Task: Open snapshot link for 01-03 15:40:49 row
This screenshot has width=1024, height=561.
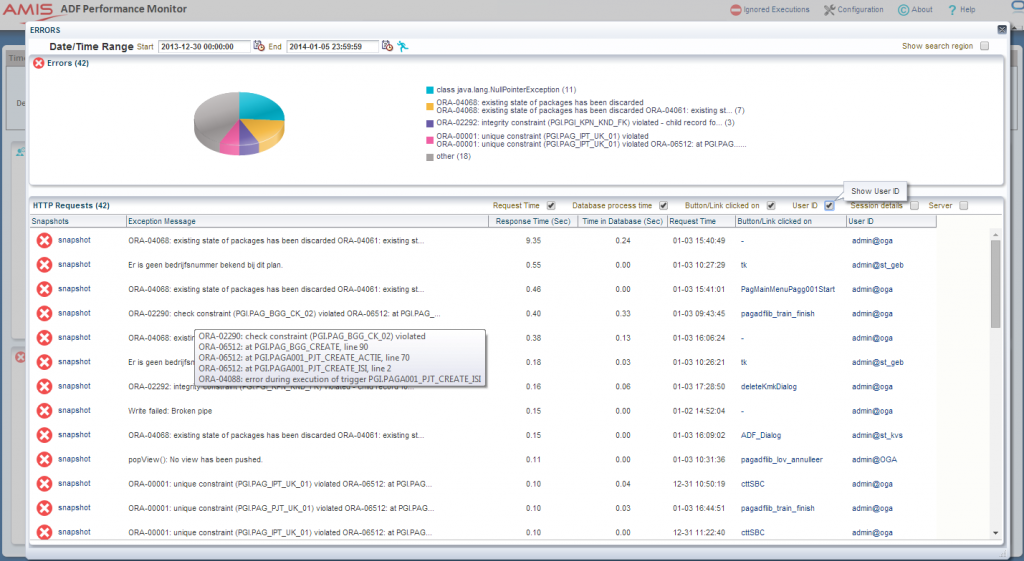Action: click(x=74, y=240)
